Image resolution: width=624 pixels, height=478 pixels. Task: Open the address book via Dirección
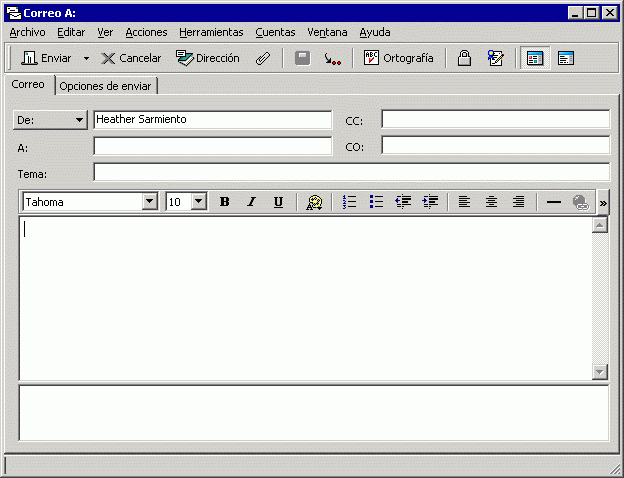(x=208, y=58)
